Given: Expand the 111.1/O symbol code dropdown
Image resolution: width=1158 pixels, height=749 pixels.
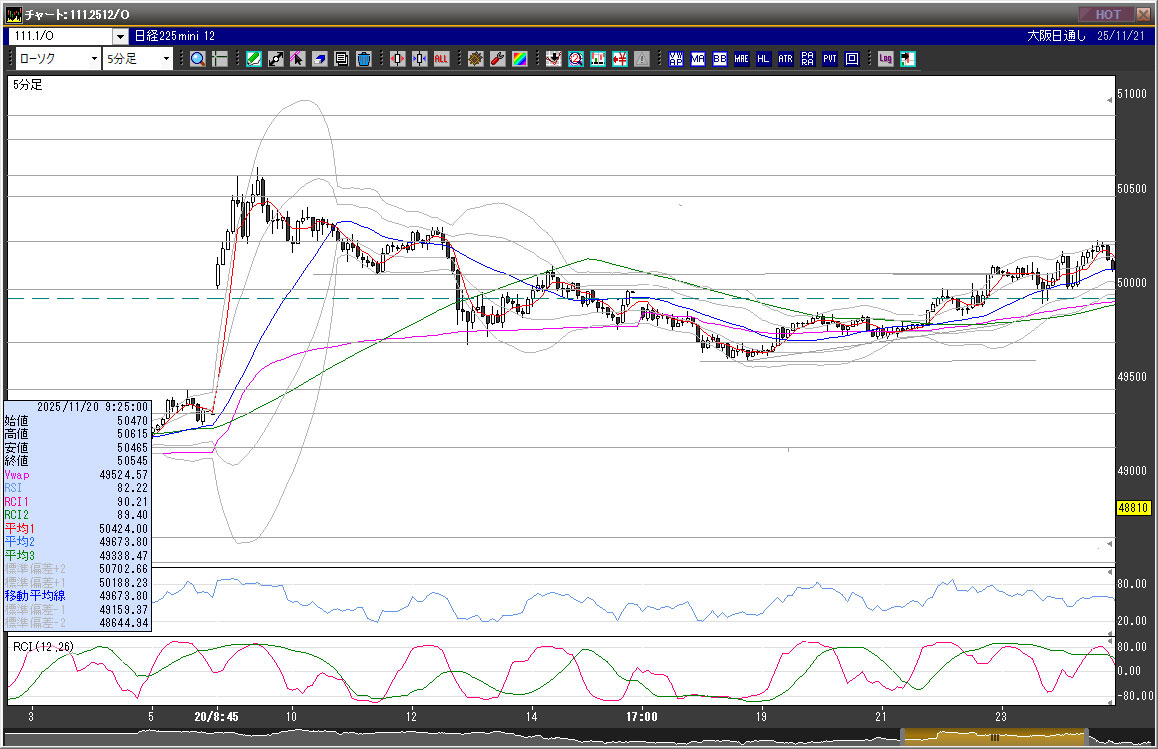Looking at the screenshot, I should pyautogui.click(x=120, y=36).
